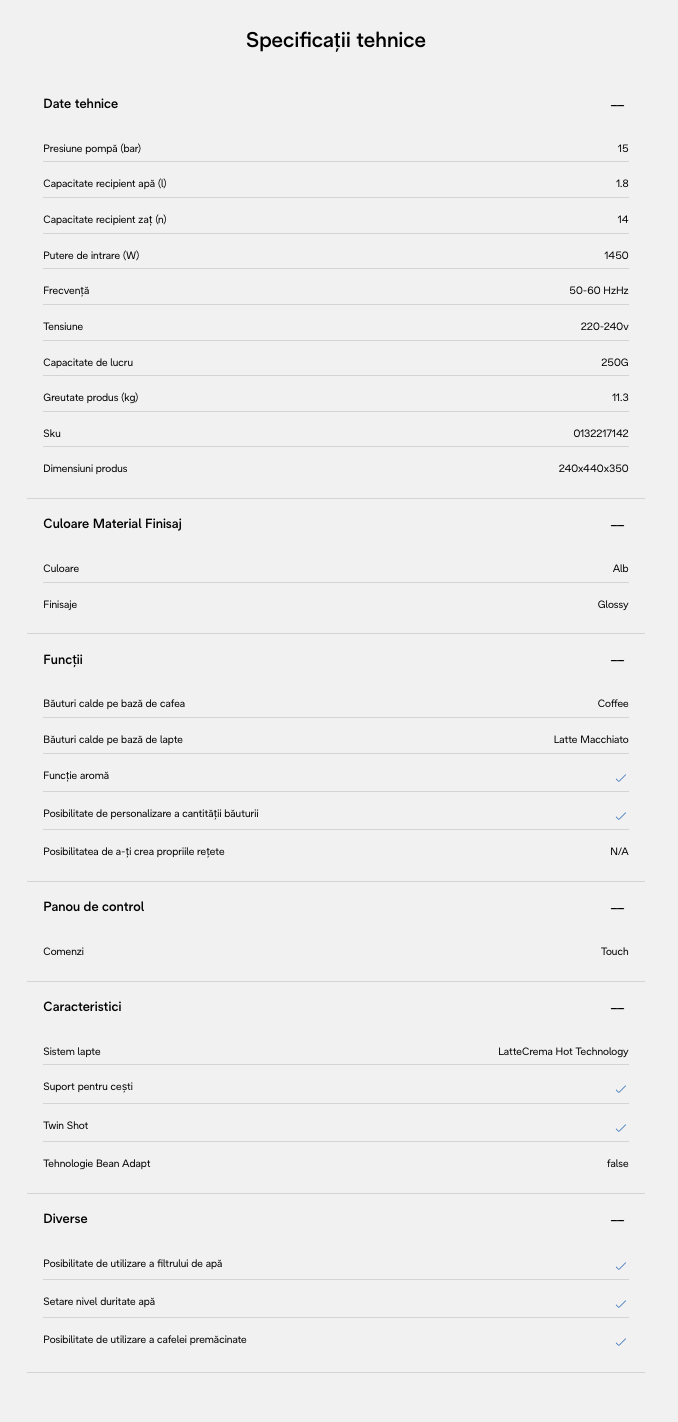Collapse Culoare Material Finisaj section minus icon
This screenshot has width=678, height=1422.
coord(617,525)
